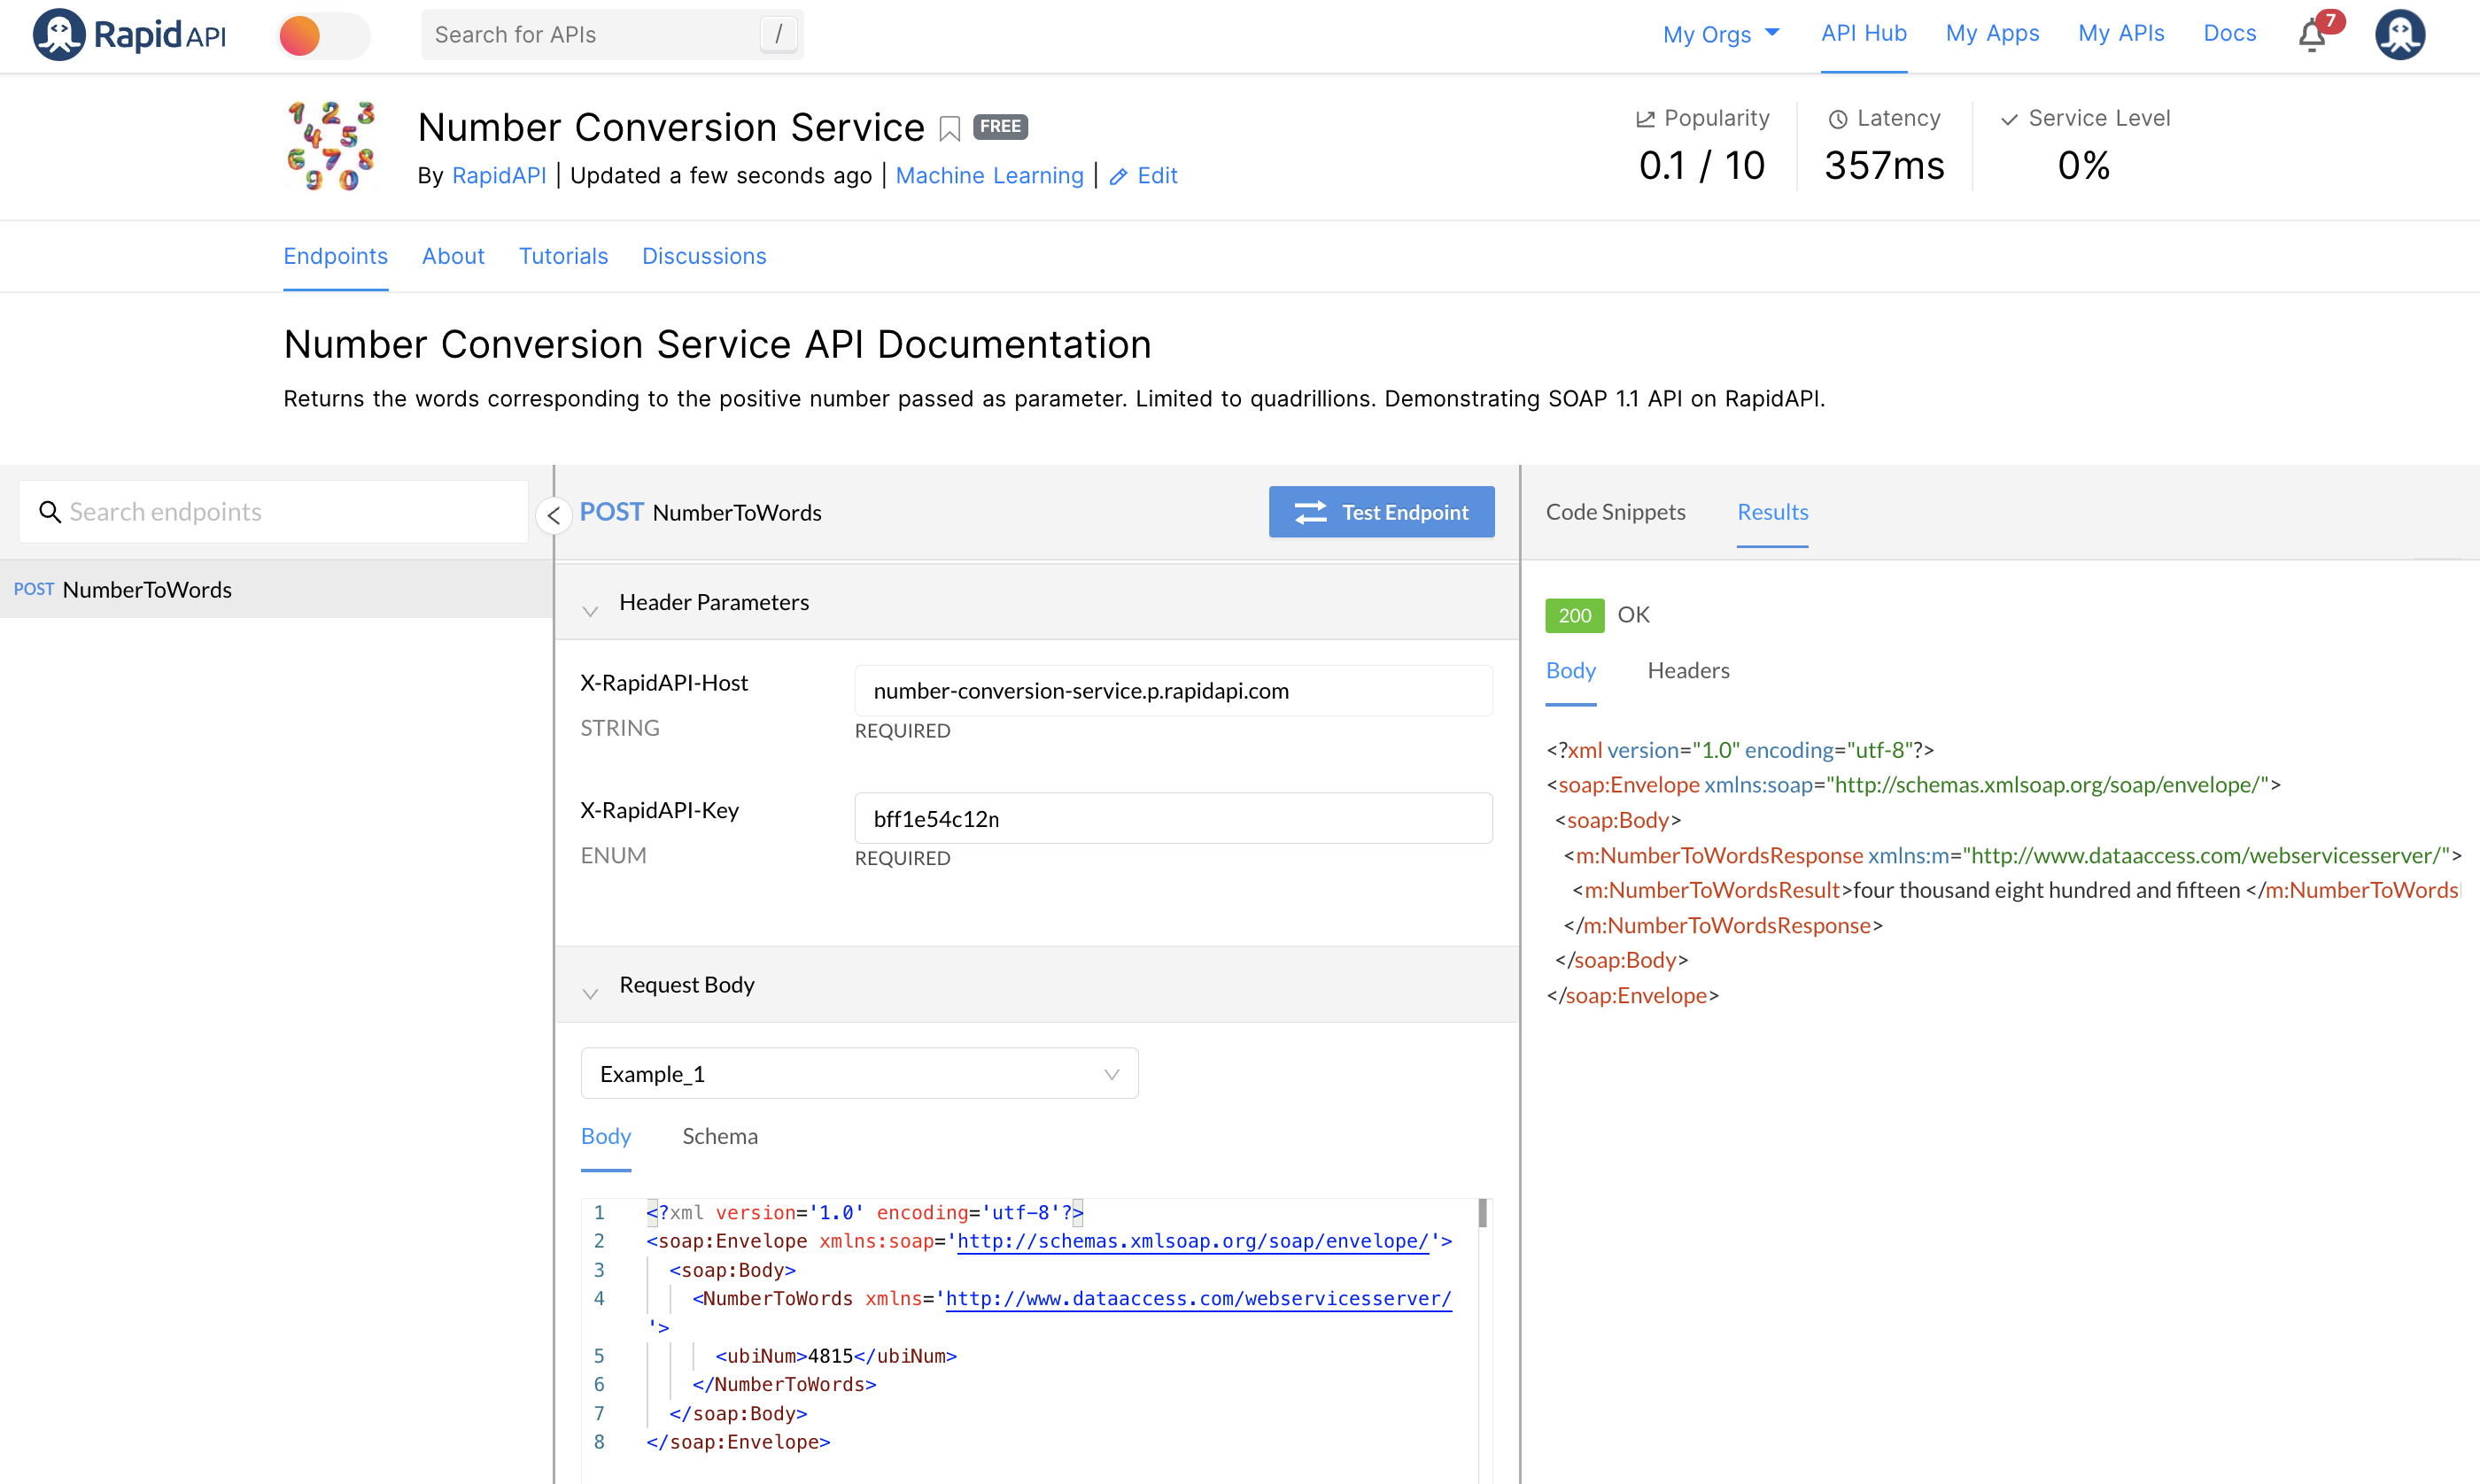Click the Number Conversion Service logo thumbnail
The width and height of the screenshot is (2480, 1484).
331,147
